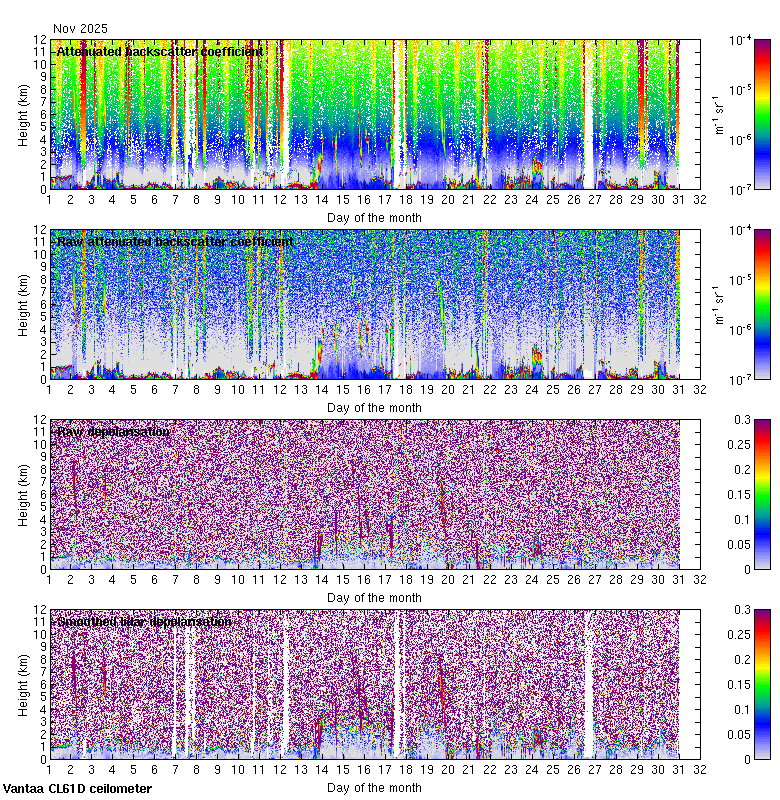Click day 32 tick label under bottom plot
Image resolution: width=780 pixels, height=800 pixels.
click(x=700, y=771)
